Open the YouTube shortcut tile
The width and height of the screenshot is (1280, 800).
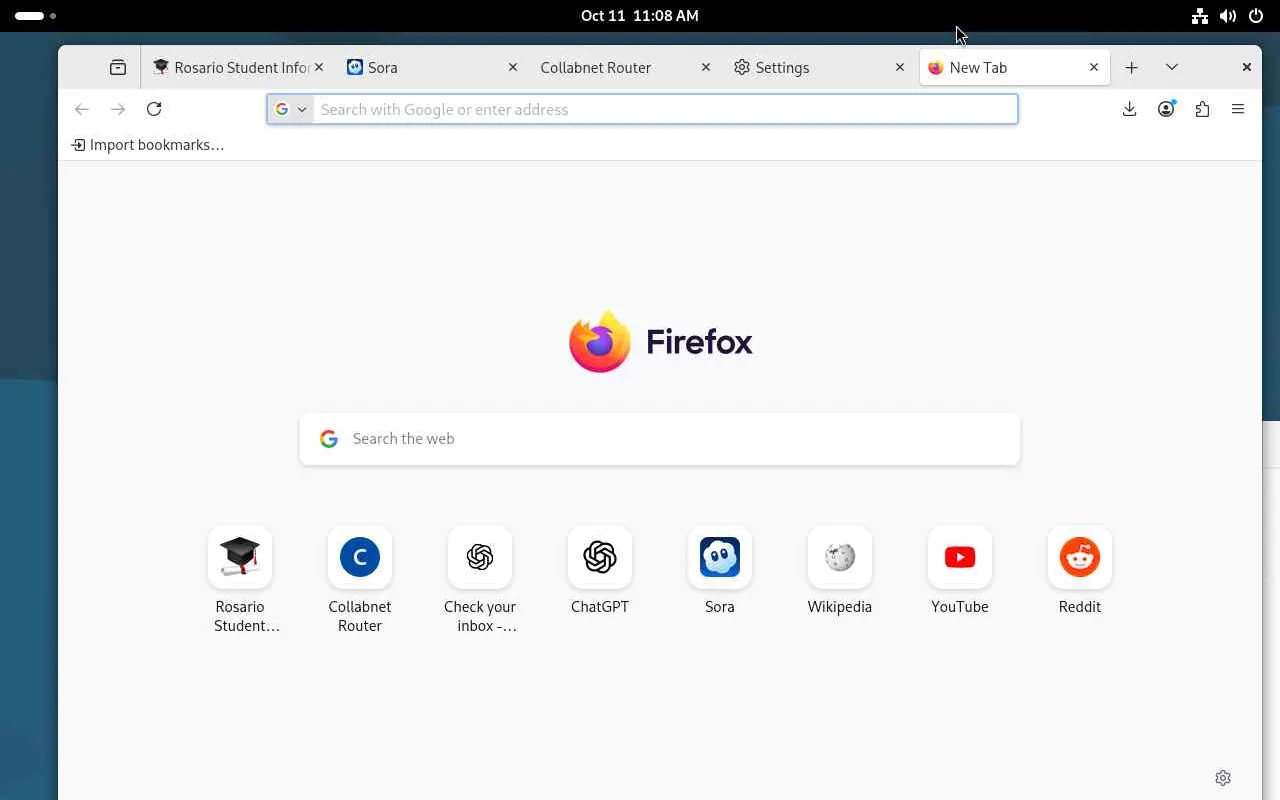[x=959, y=558]
